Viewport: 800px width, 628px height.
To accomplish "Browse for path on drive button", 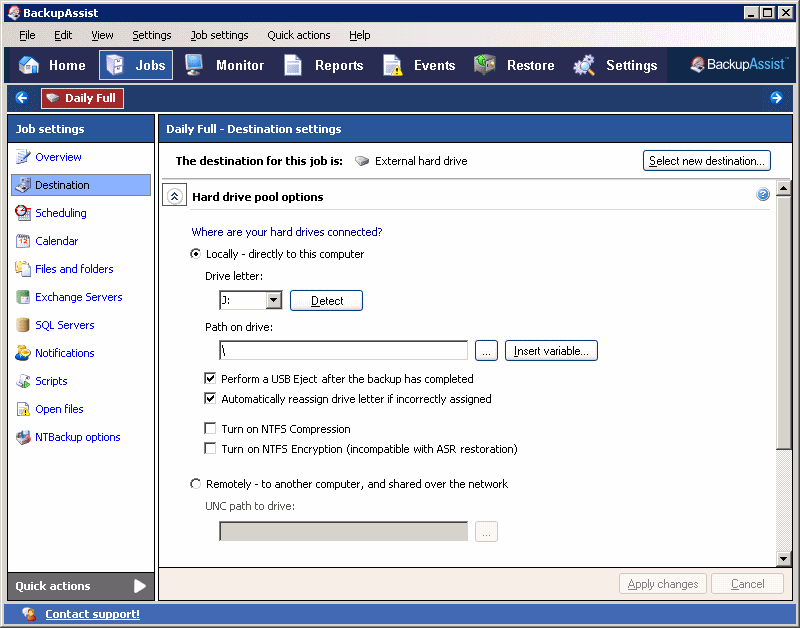I will pyautogui.click(x=486, y=351).
